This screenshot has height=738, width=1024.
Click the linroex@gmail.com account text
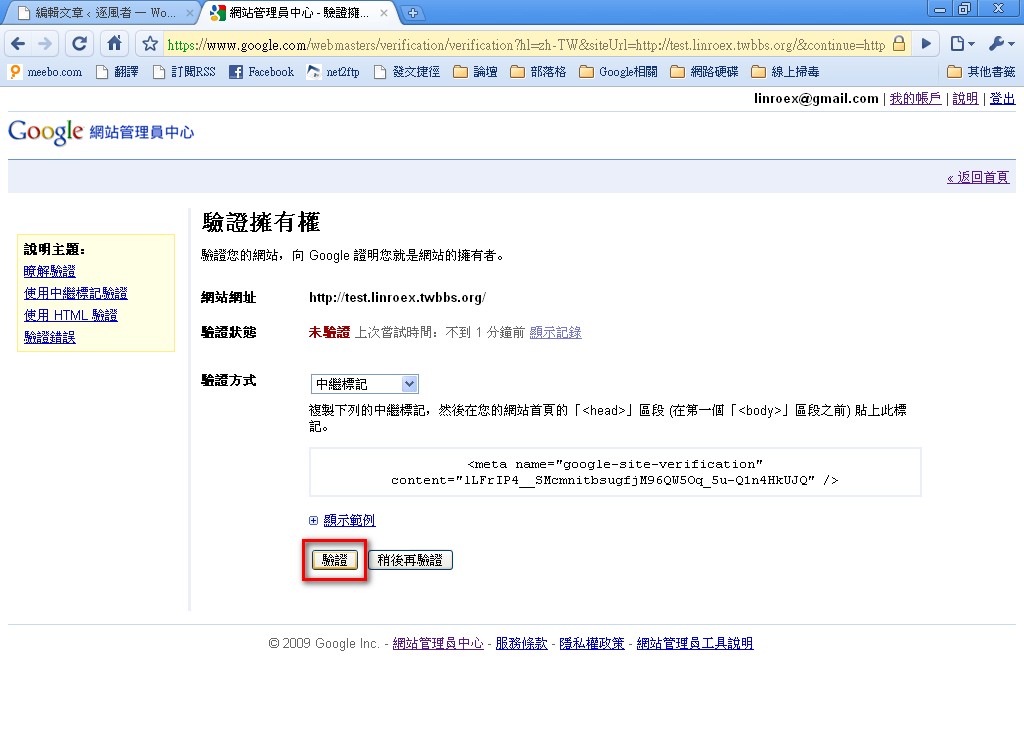(x=816, y=99)
